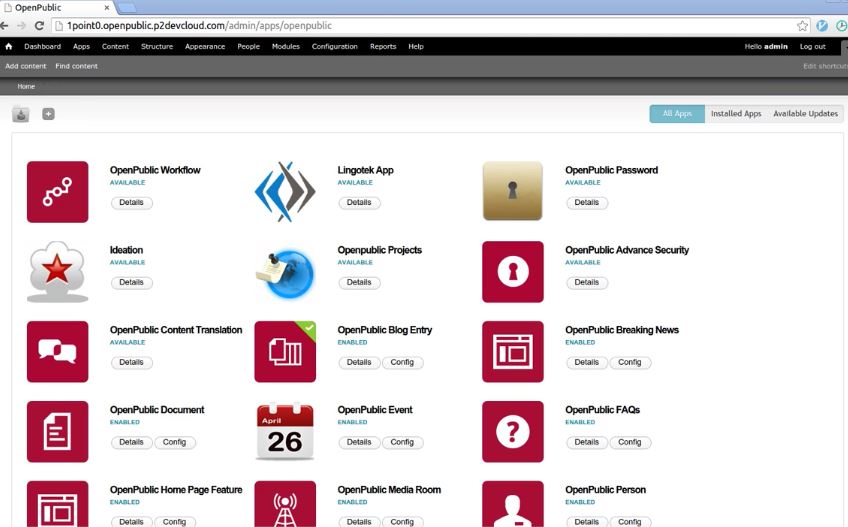The width and height of the screenshot is (848, 527).
Task: Open the Reports menu item
Action: 383,47
